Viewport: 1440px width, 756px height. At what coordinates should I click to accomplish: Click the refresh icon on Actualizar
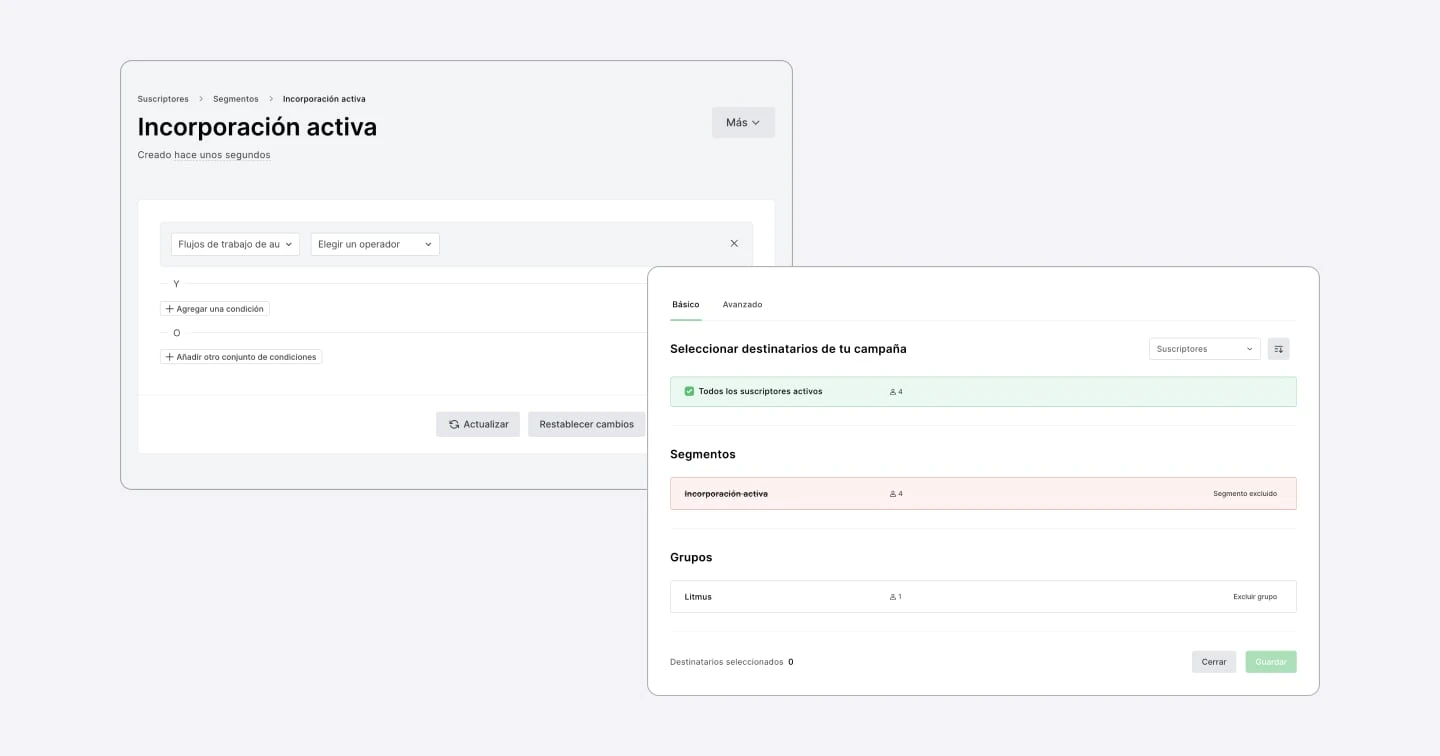pos(454,424)
